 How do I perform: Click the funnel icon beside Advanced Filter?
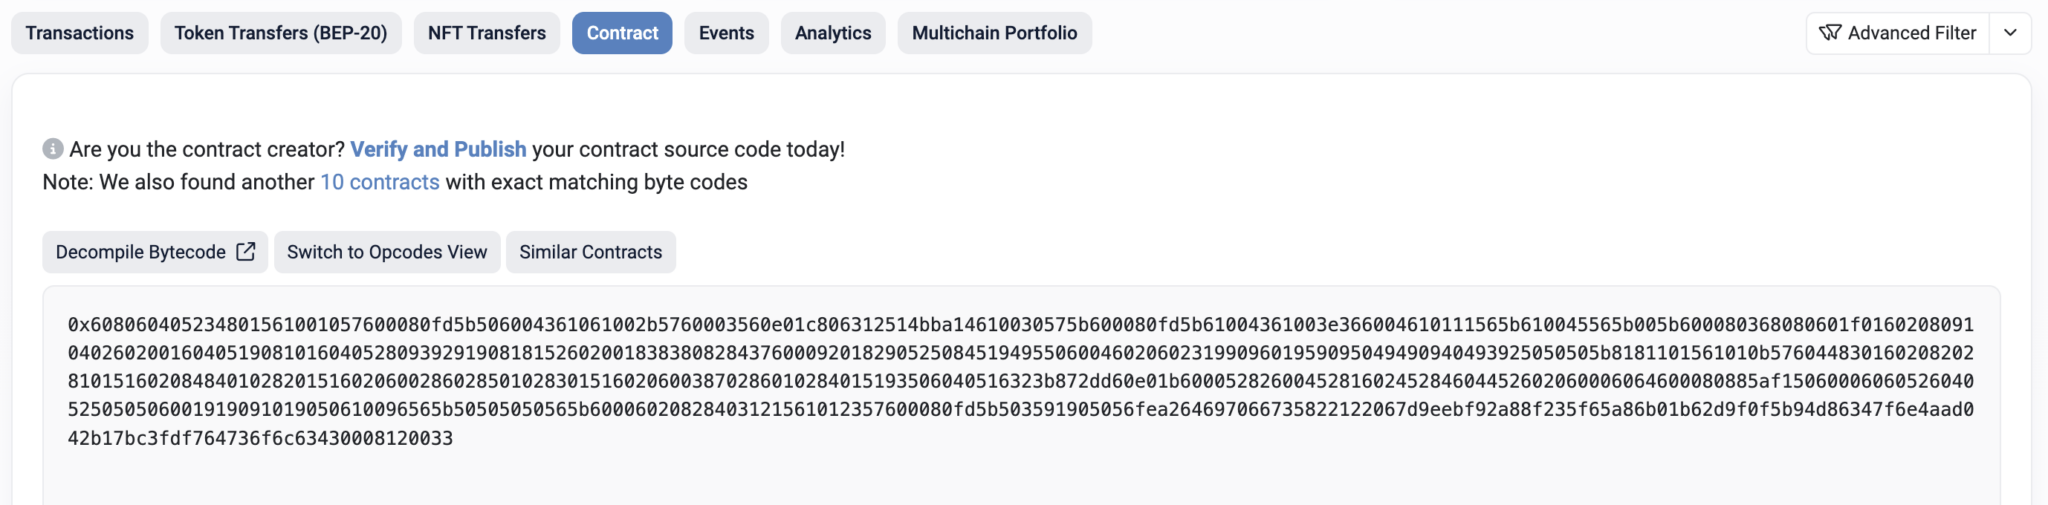[1830, 33]
